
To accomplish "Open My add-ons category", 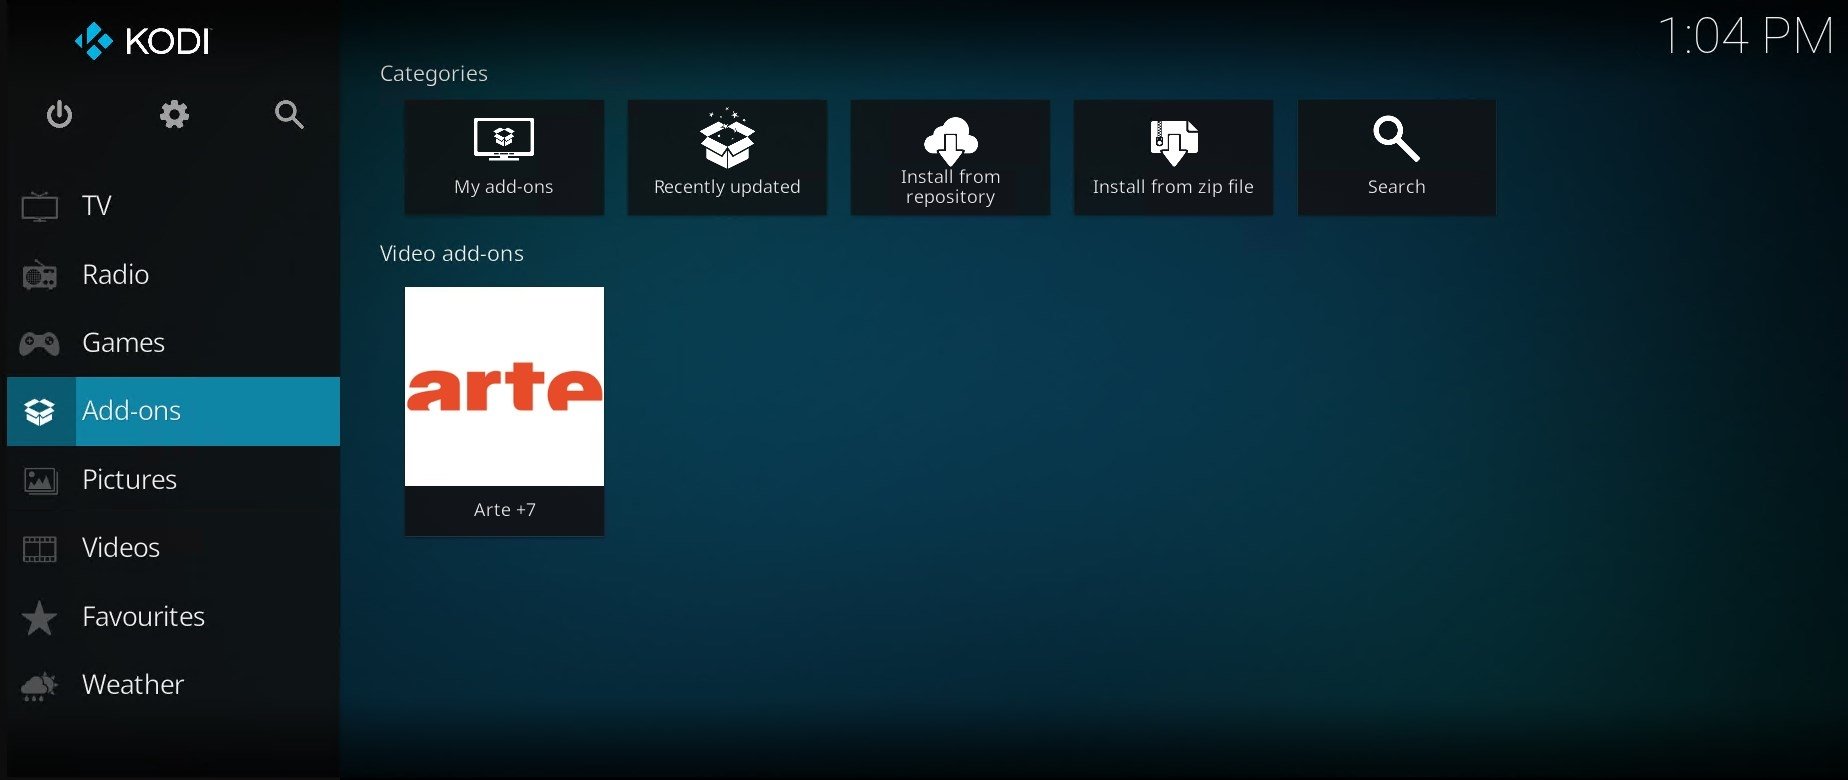I will click(x=504, y=157).
